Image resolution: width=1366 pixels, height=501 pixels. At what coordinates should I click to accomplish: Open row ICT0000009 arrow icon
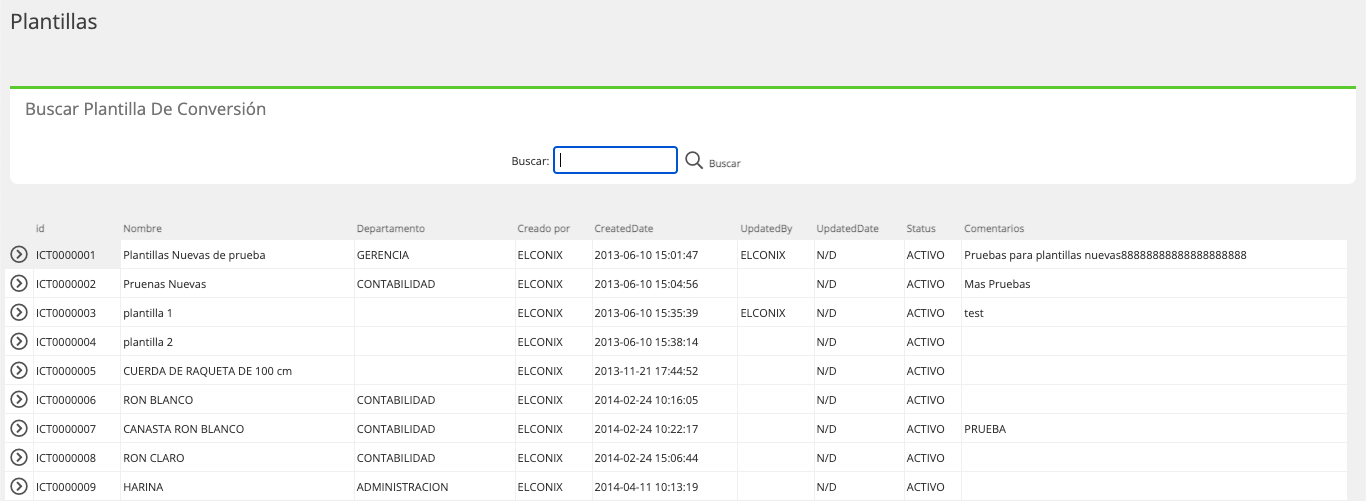click(18, 487)
